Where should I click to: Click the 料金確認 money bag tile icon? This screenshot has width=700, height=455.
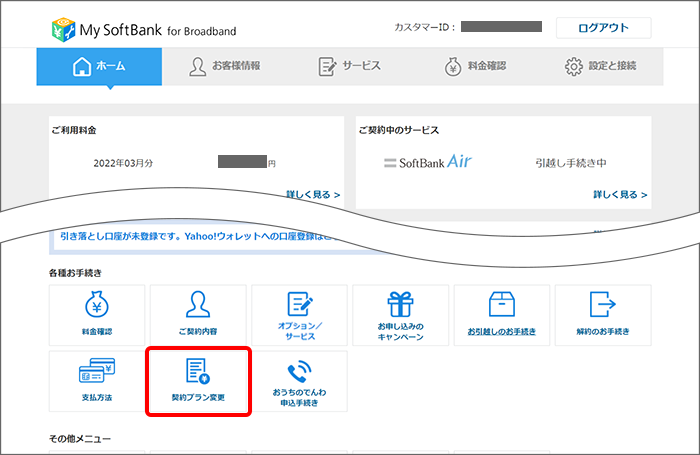click(x=97, y=304)
